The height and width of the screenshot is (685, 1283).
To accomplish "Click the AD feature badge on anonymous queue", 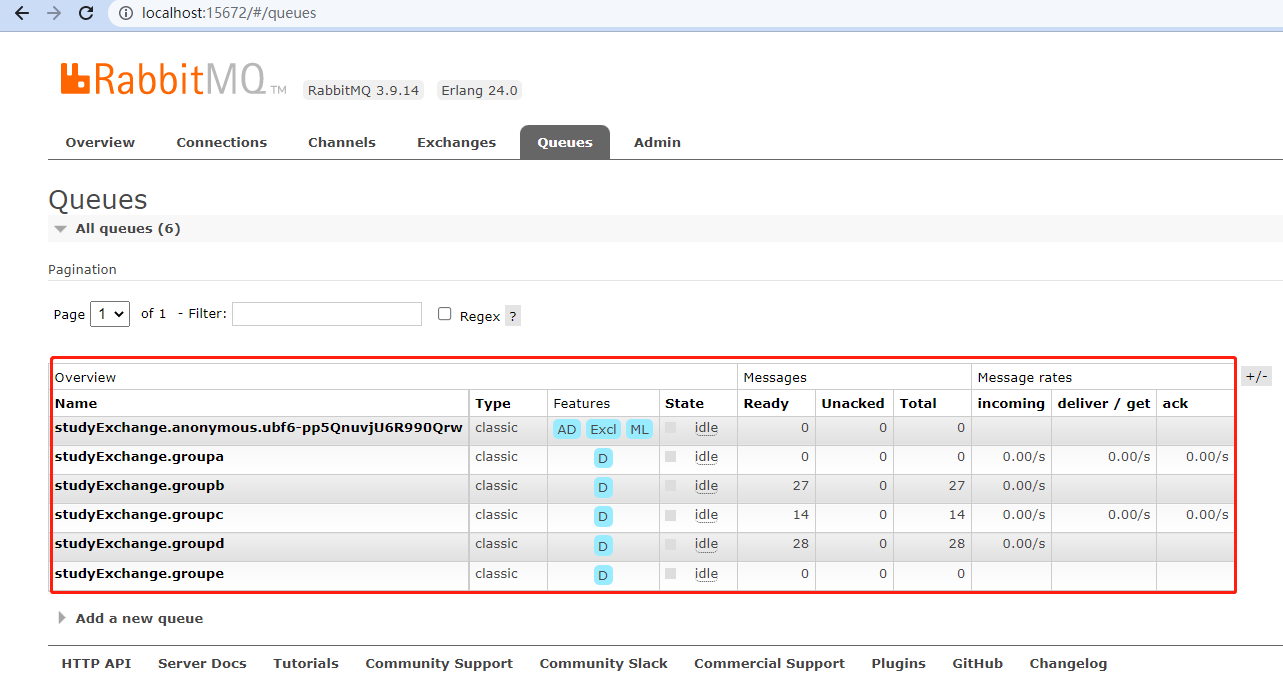I will (567, 430).
